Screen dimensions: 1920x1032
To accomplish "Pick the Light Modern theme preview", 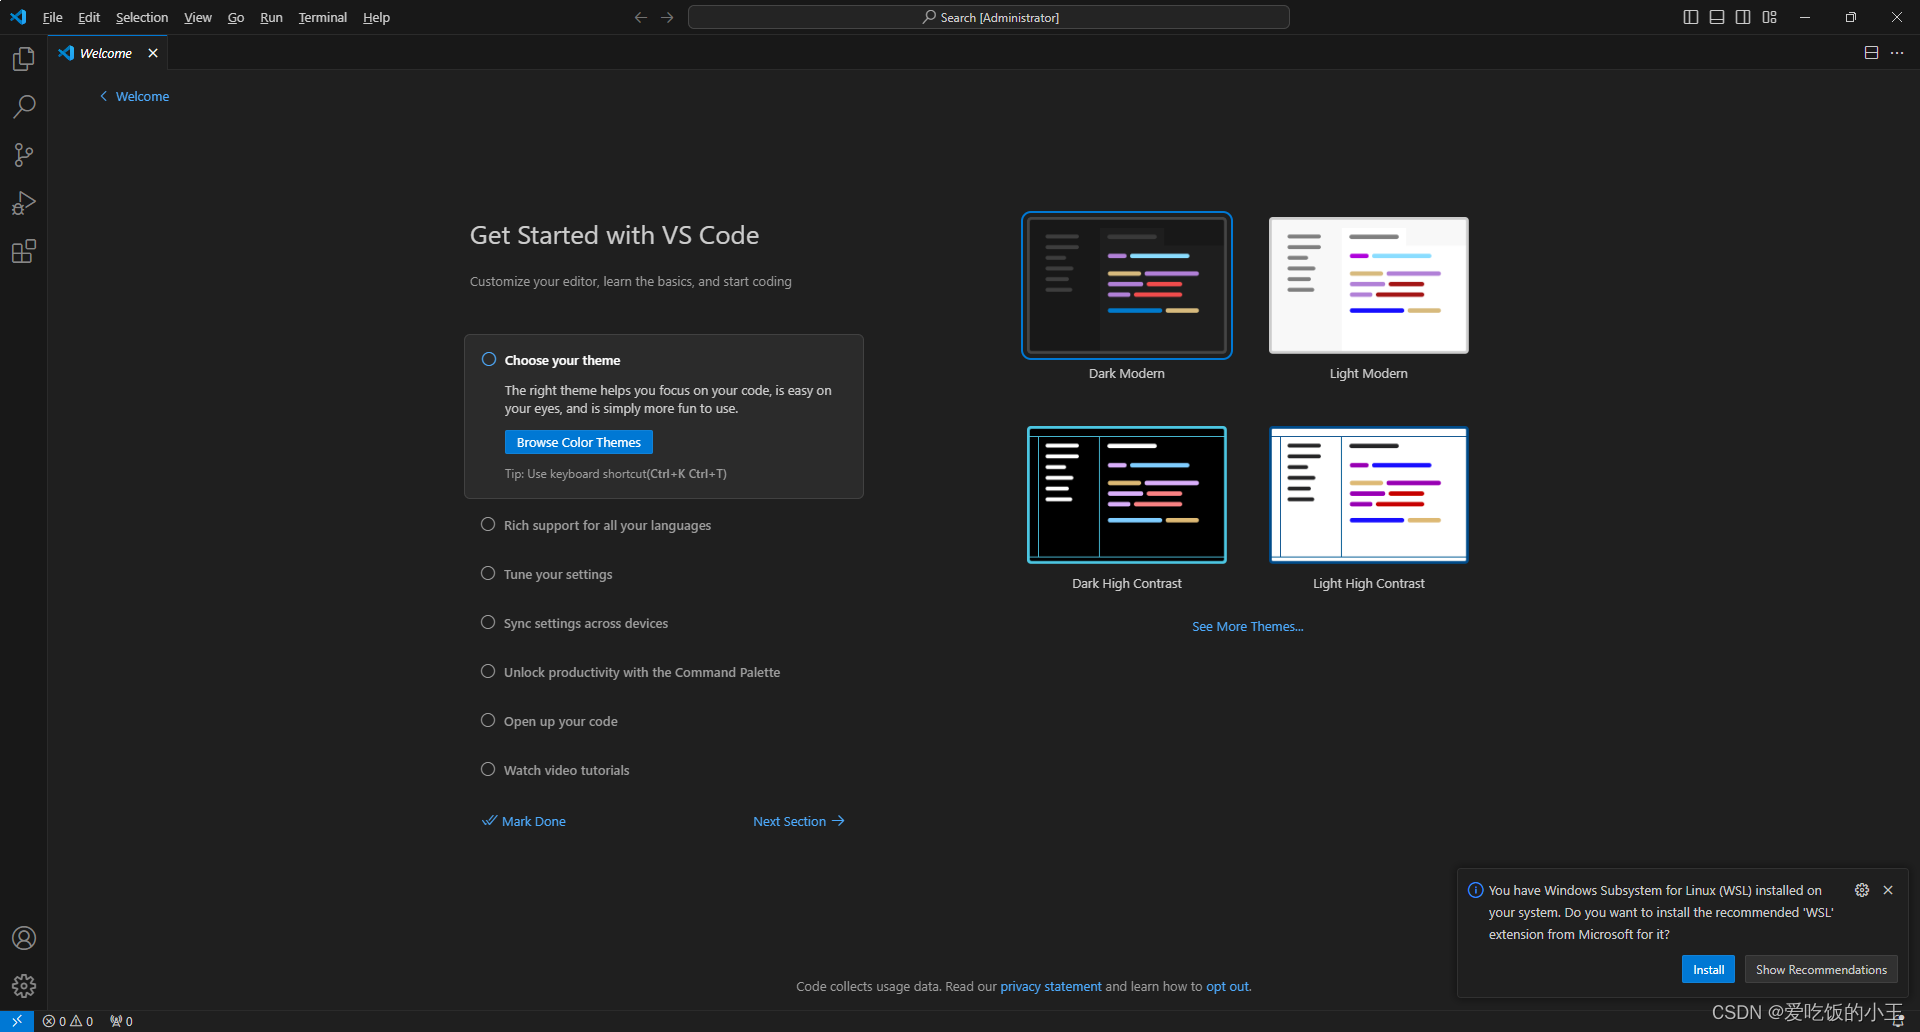I will [x=1369, y=285].
